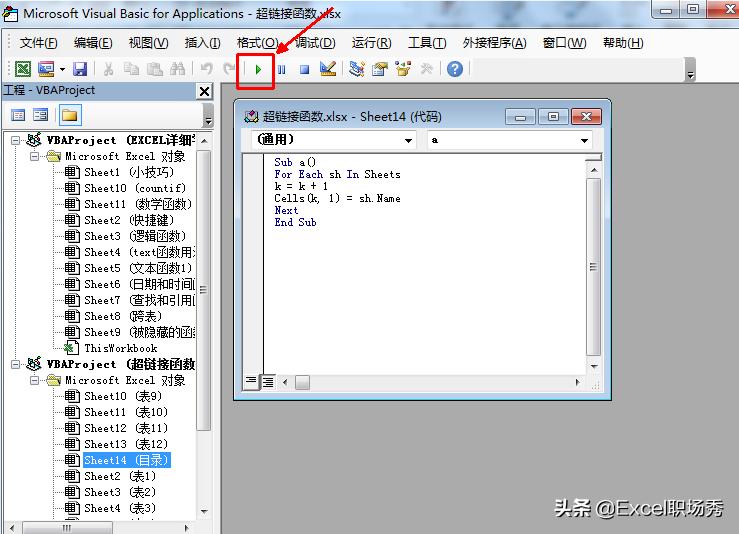This screenshot has width=739, height=534.
Task: Click the code window vertical scrollbar thumb
Action: (594, 267)
